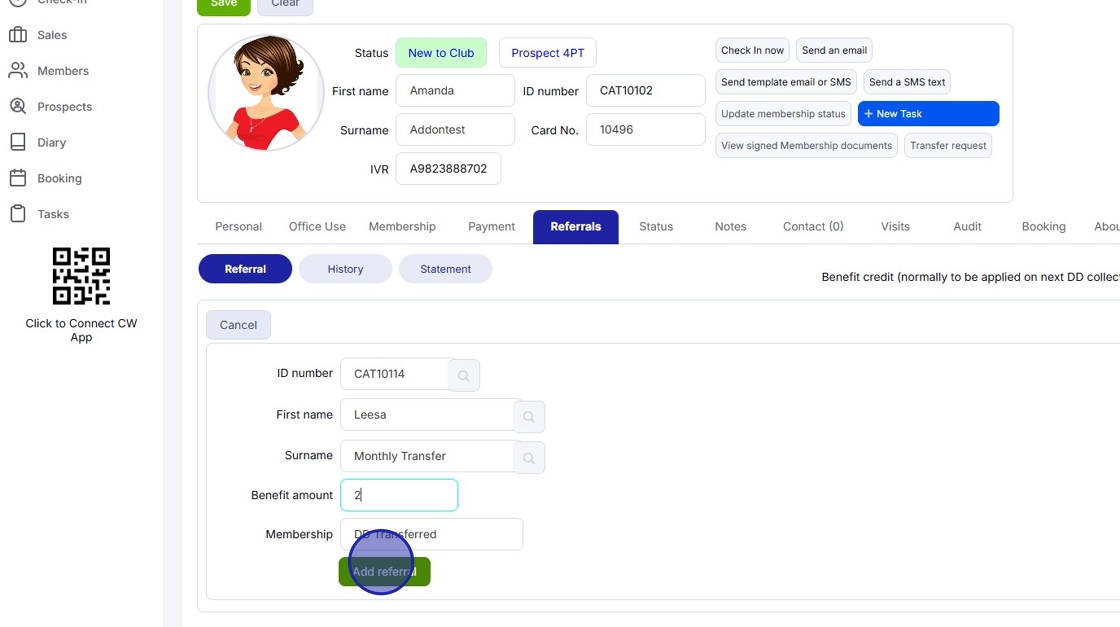Click the Members people icon
The image size is (1120, 627).
pyautogui.click(x=18, y=70)
